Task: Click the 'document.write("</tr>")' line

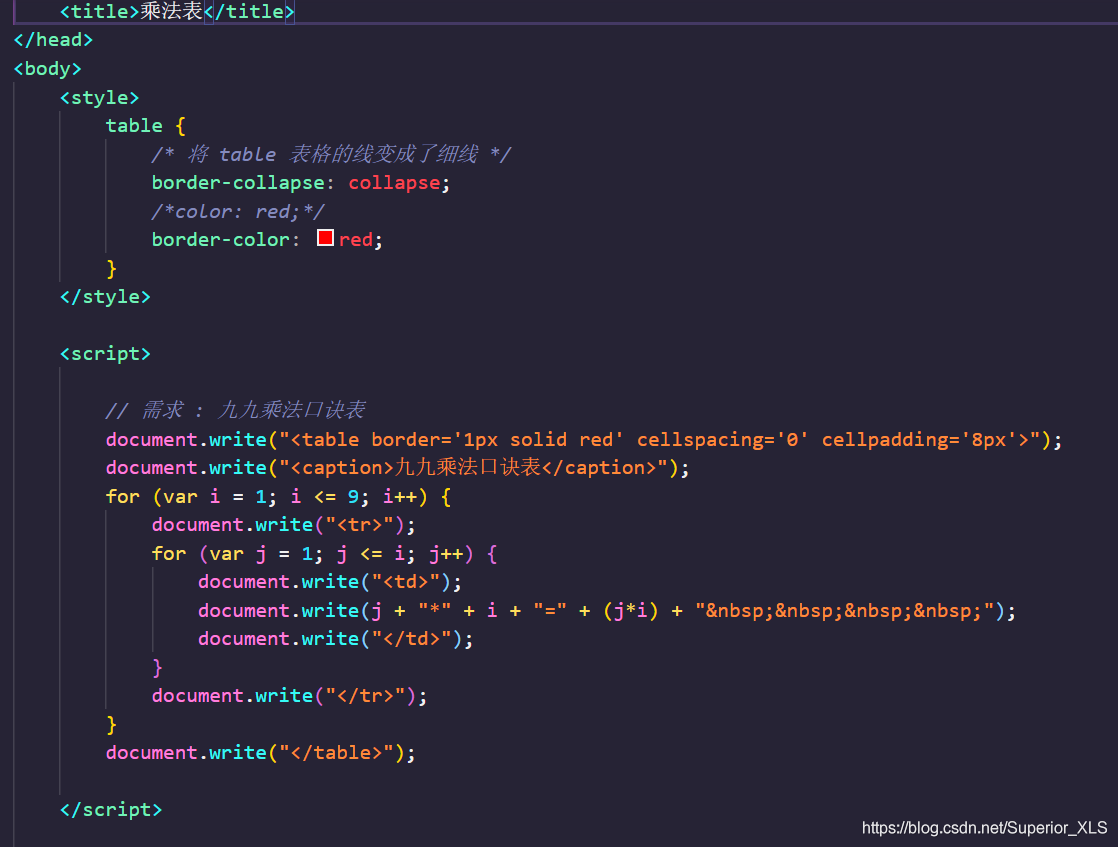Action: (289, 696)
